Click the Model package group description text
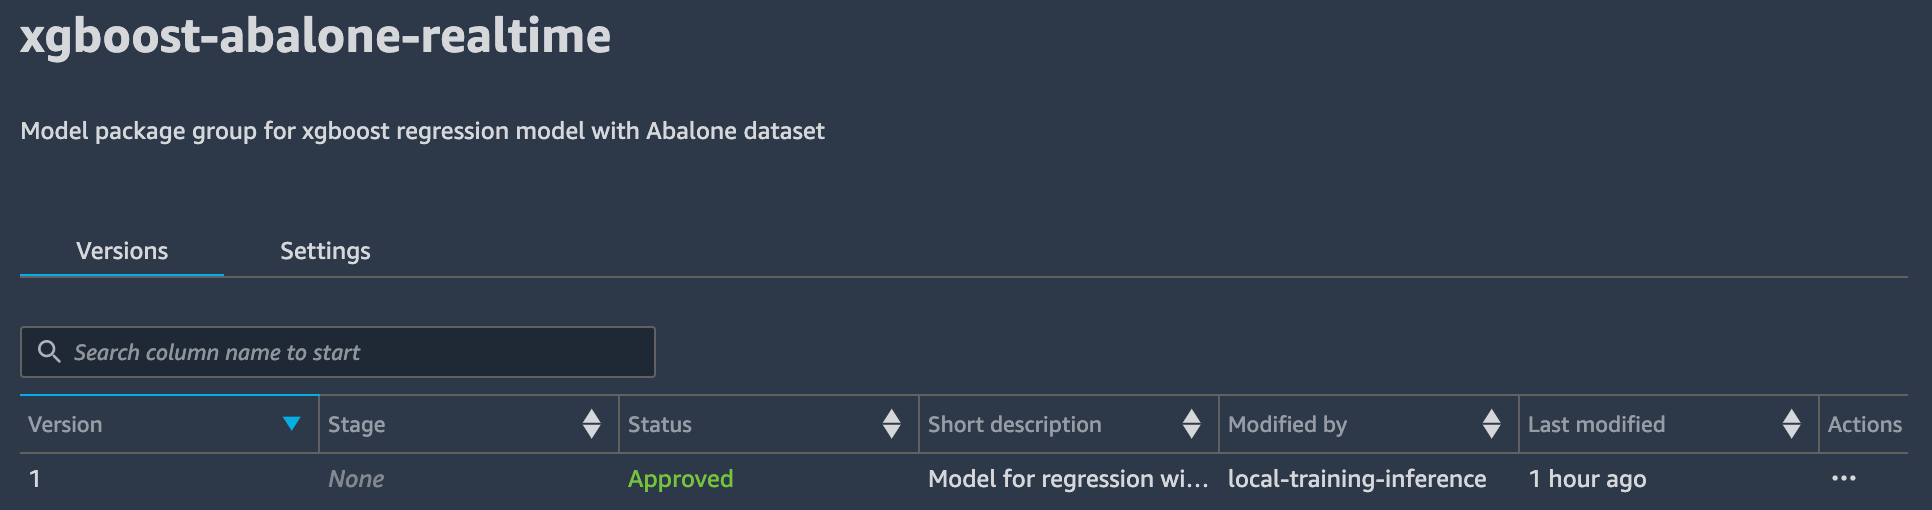 coord(422,131)
